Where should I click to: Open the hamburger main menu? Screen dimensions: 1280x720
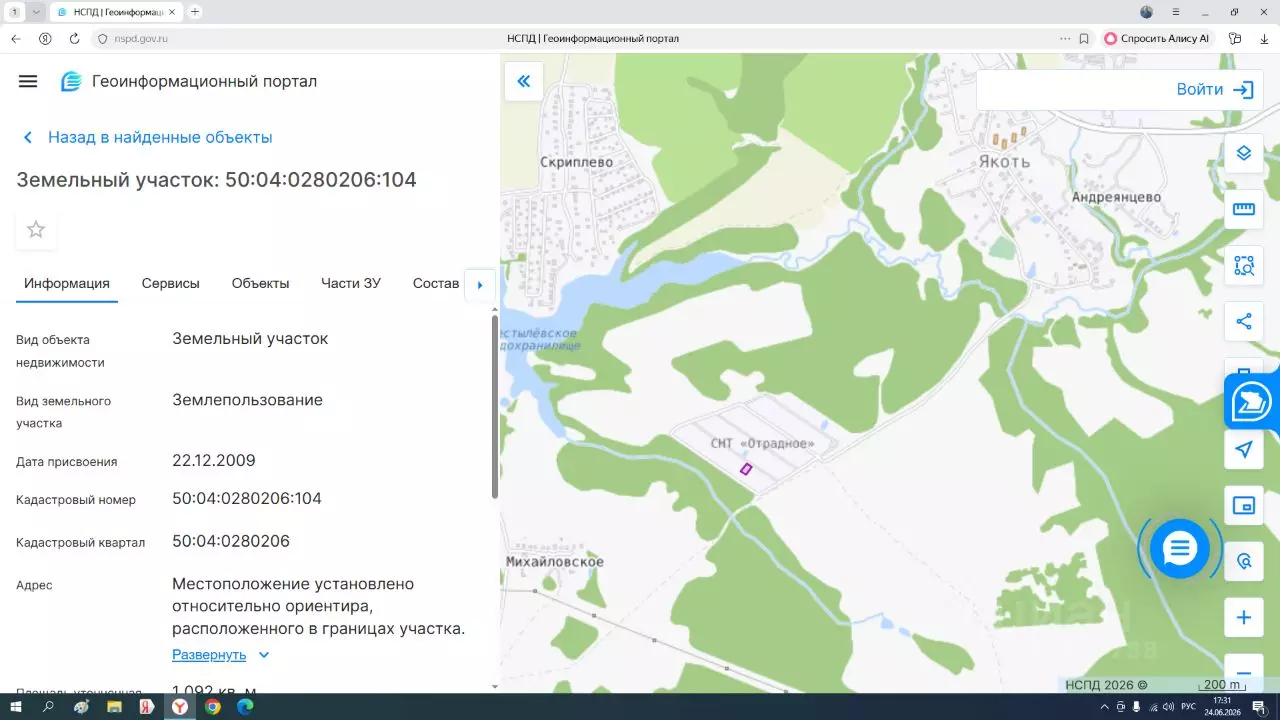coord(28,81)
